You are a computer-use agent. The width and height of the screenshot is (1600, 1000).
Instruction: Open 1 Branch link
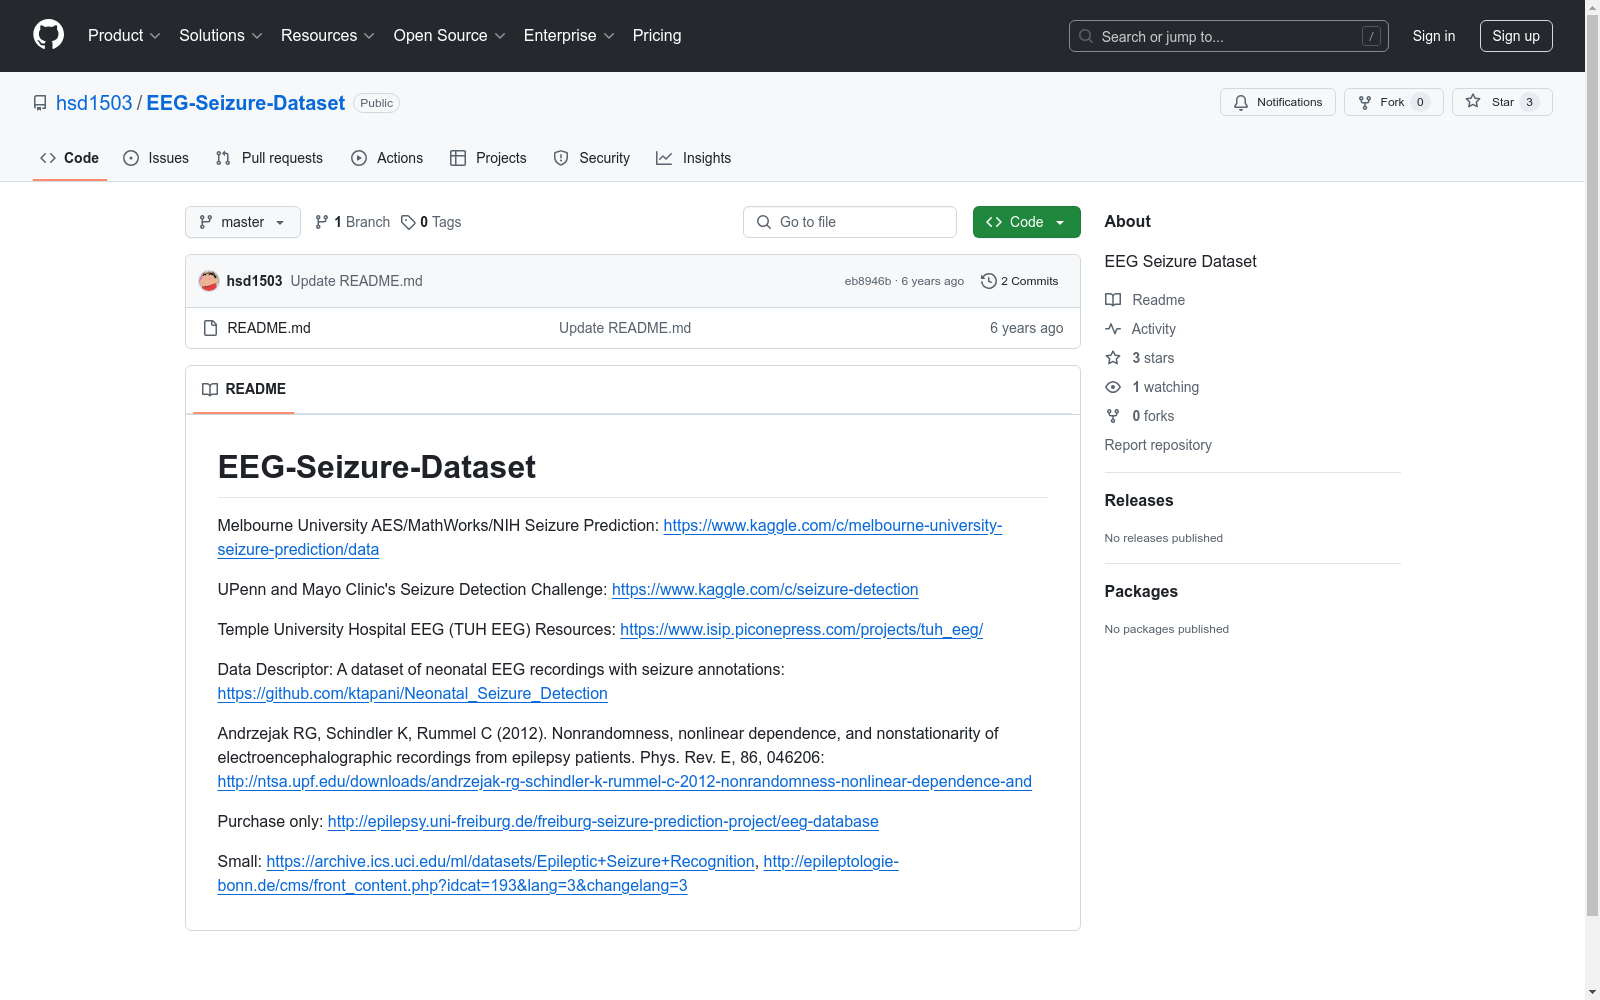[x=352, y=222]
